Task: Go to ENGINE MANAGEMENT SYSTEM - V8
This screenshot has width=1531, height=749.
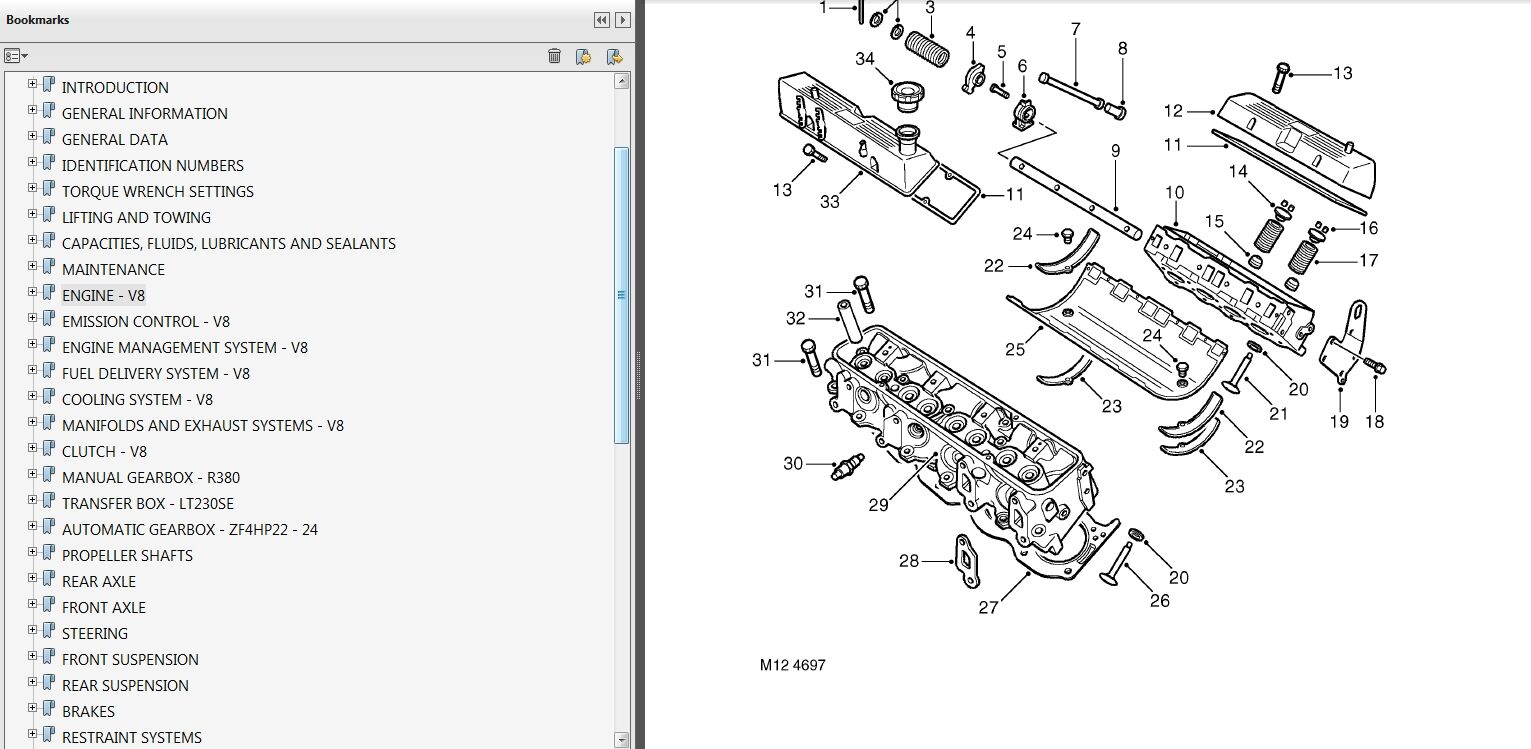Action: [185, 348]
